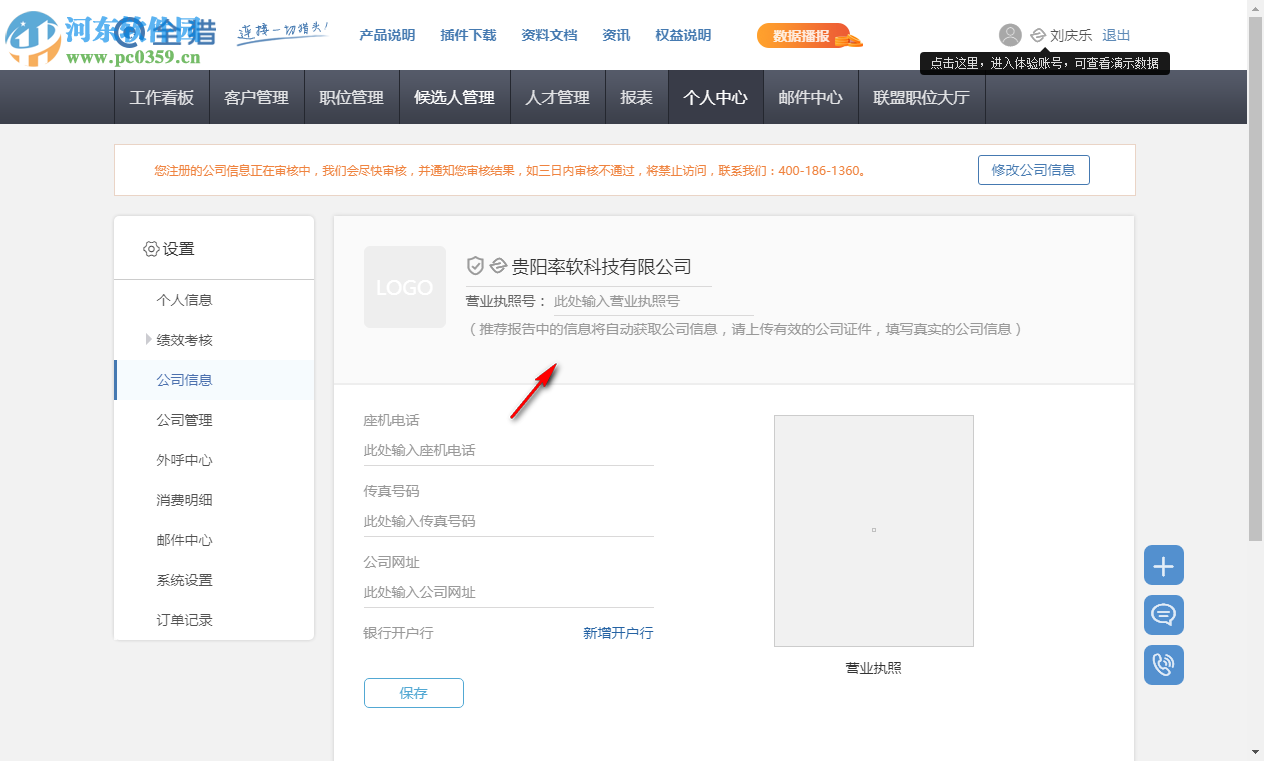The height and width of the screenshot is (761, 1264).
Task: Click the 营业执照号 input field
Action: [x=654, y=301]
